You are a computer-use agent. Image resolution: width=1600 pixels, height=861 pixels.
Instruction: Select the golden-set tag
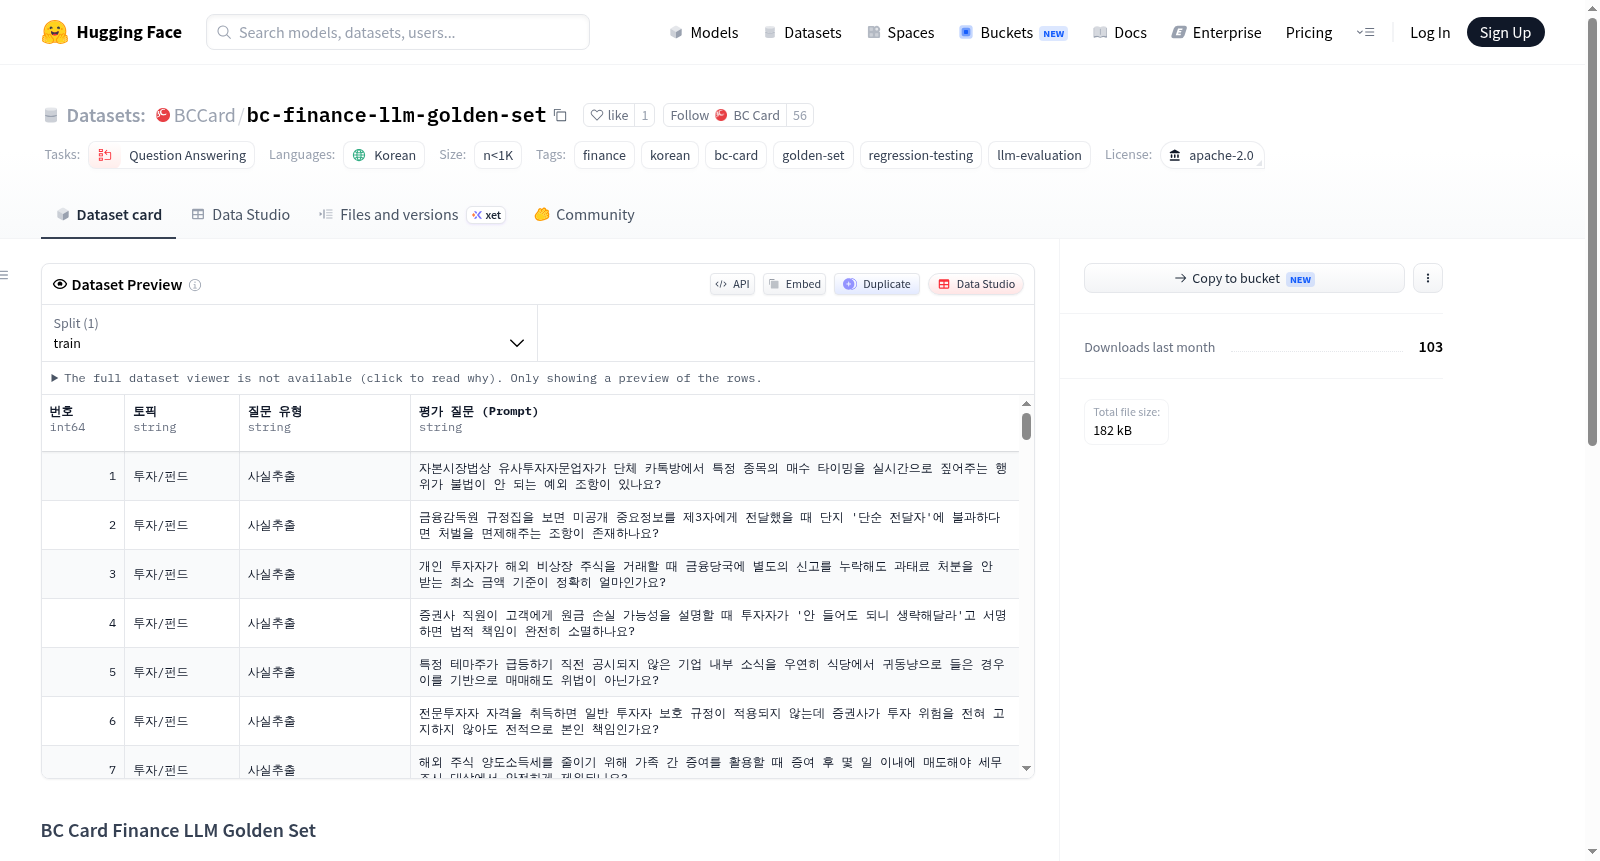click(x=813, y=155)
